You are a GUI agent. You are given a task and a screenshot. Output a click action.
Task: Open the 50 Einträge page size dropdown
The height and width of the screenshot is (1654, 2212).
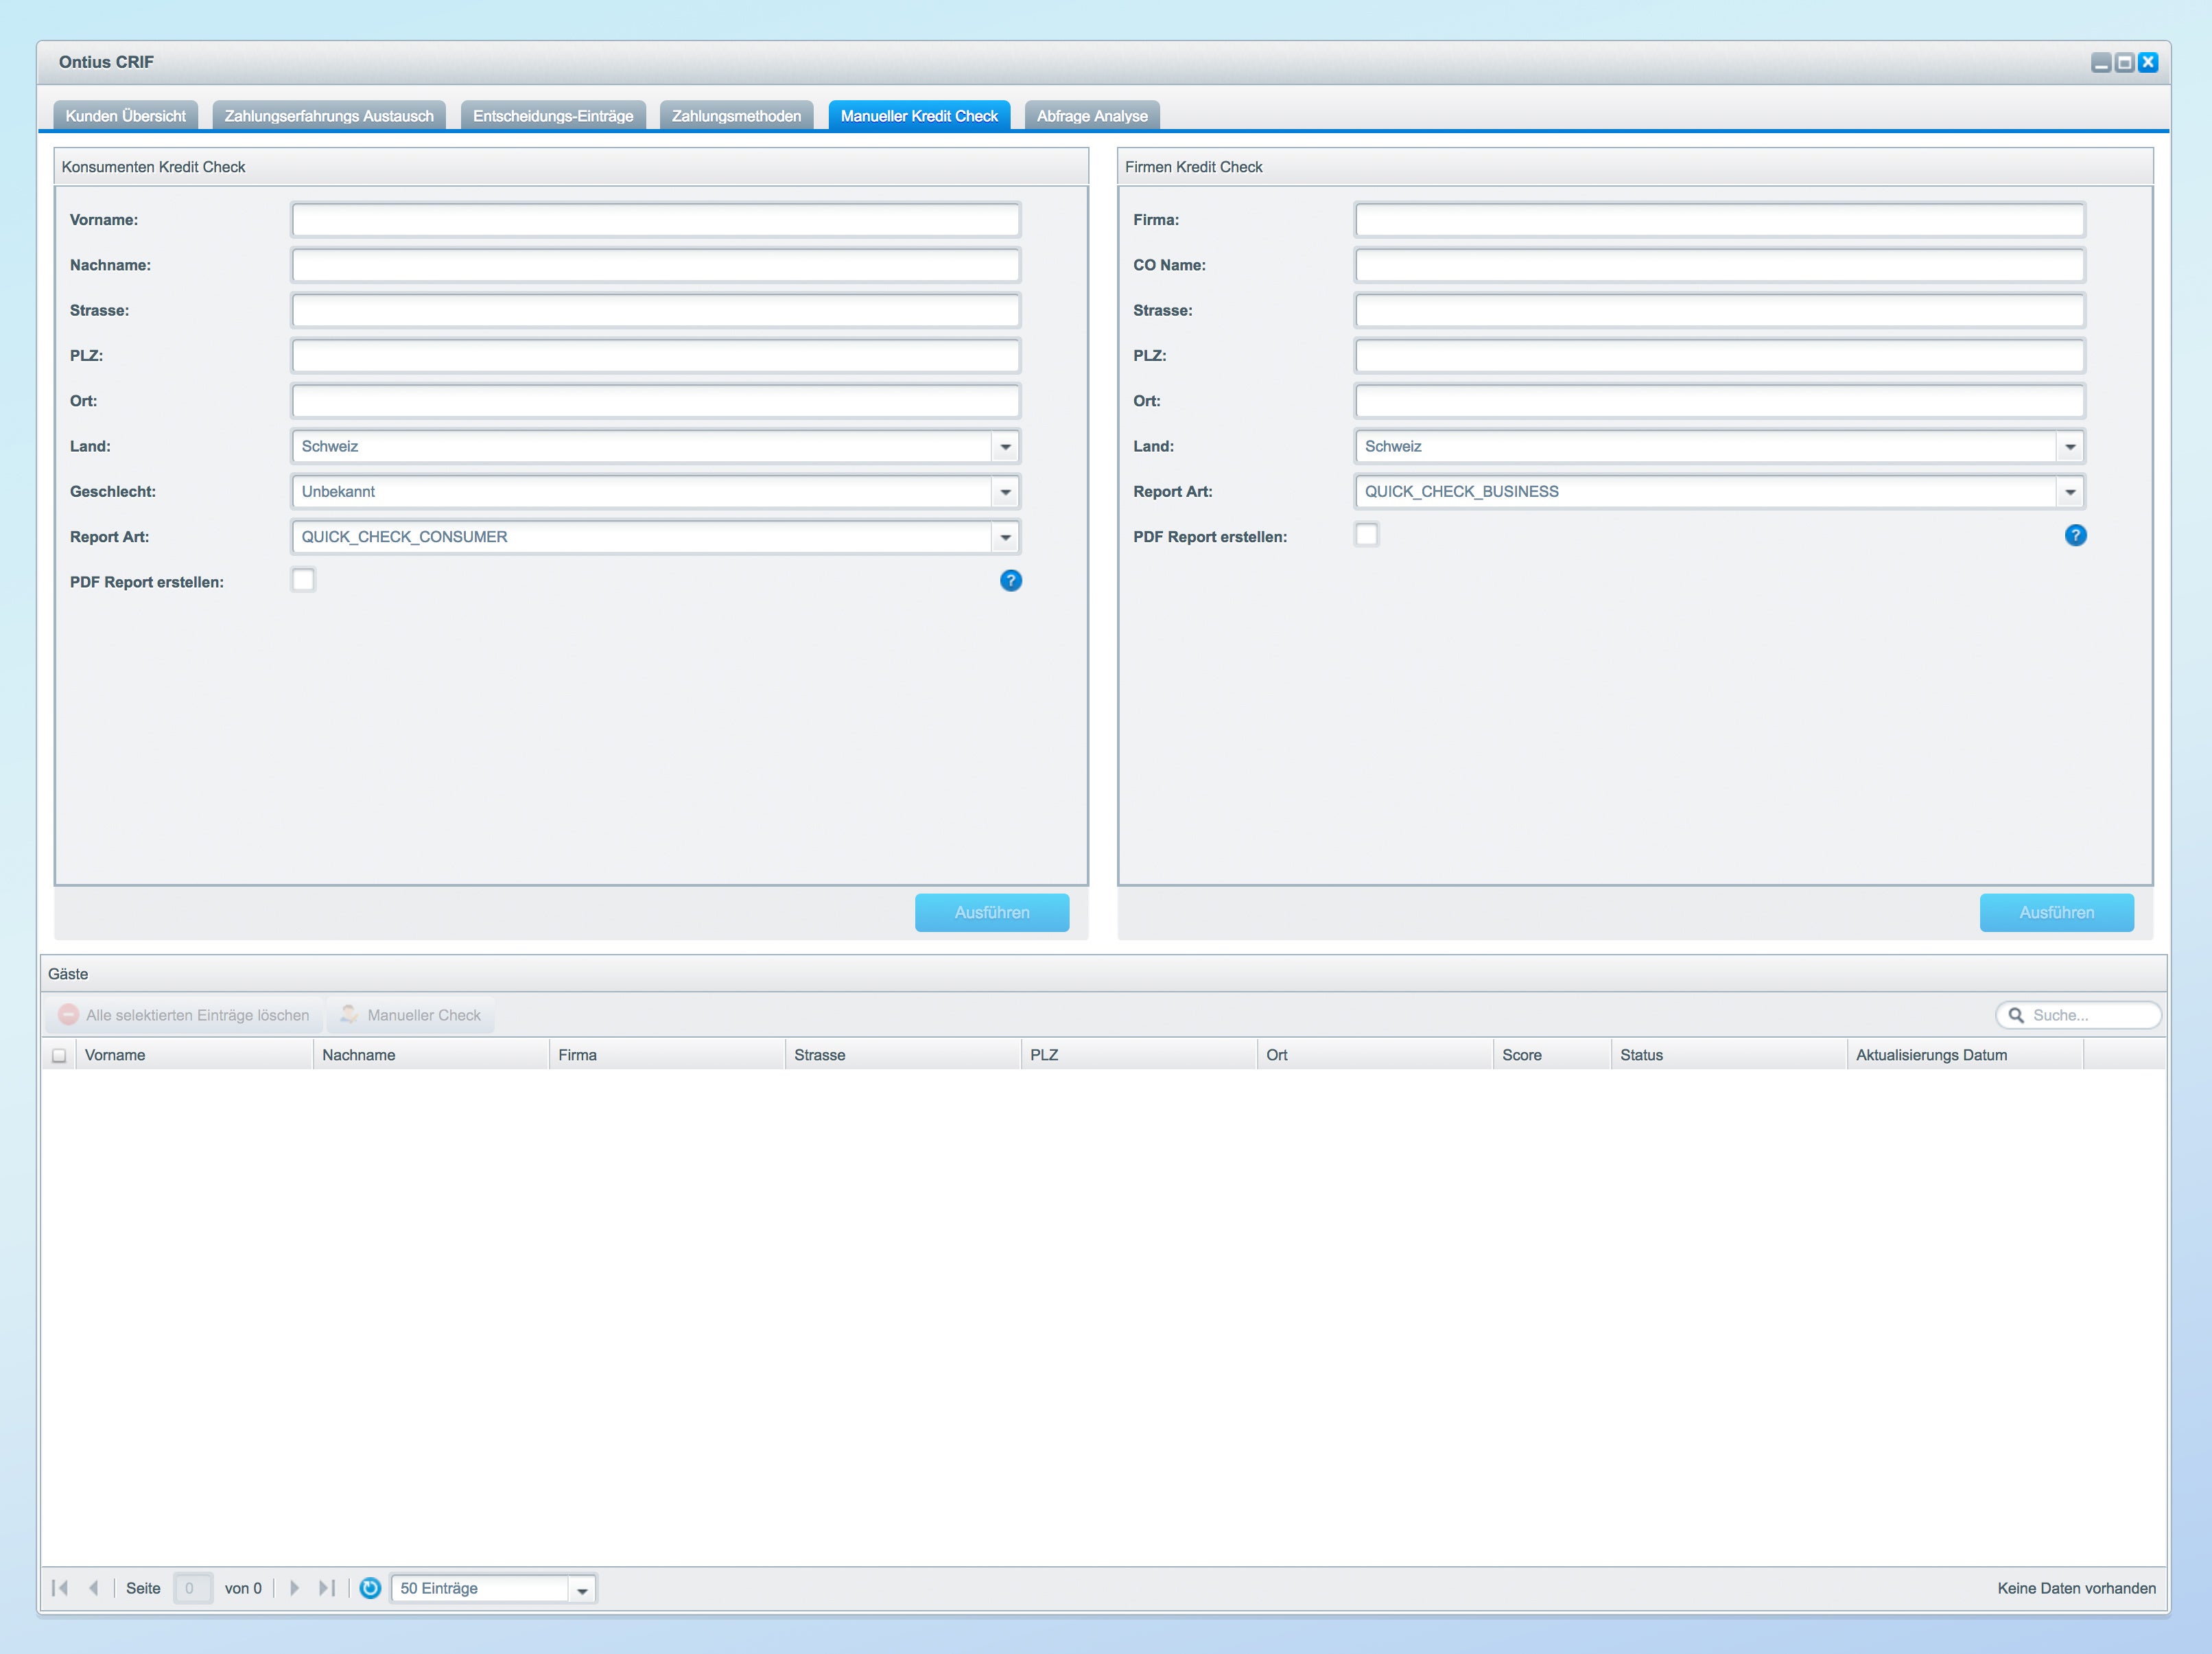tap(582, 1589)
